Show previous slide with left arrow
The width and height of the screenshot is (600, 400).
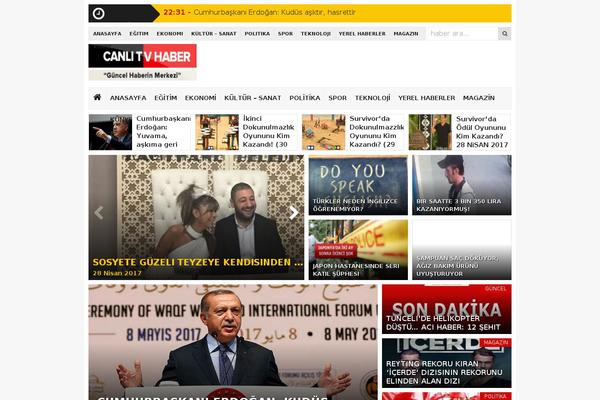point(99,213)
